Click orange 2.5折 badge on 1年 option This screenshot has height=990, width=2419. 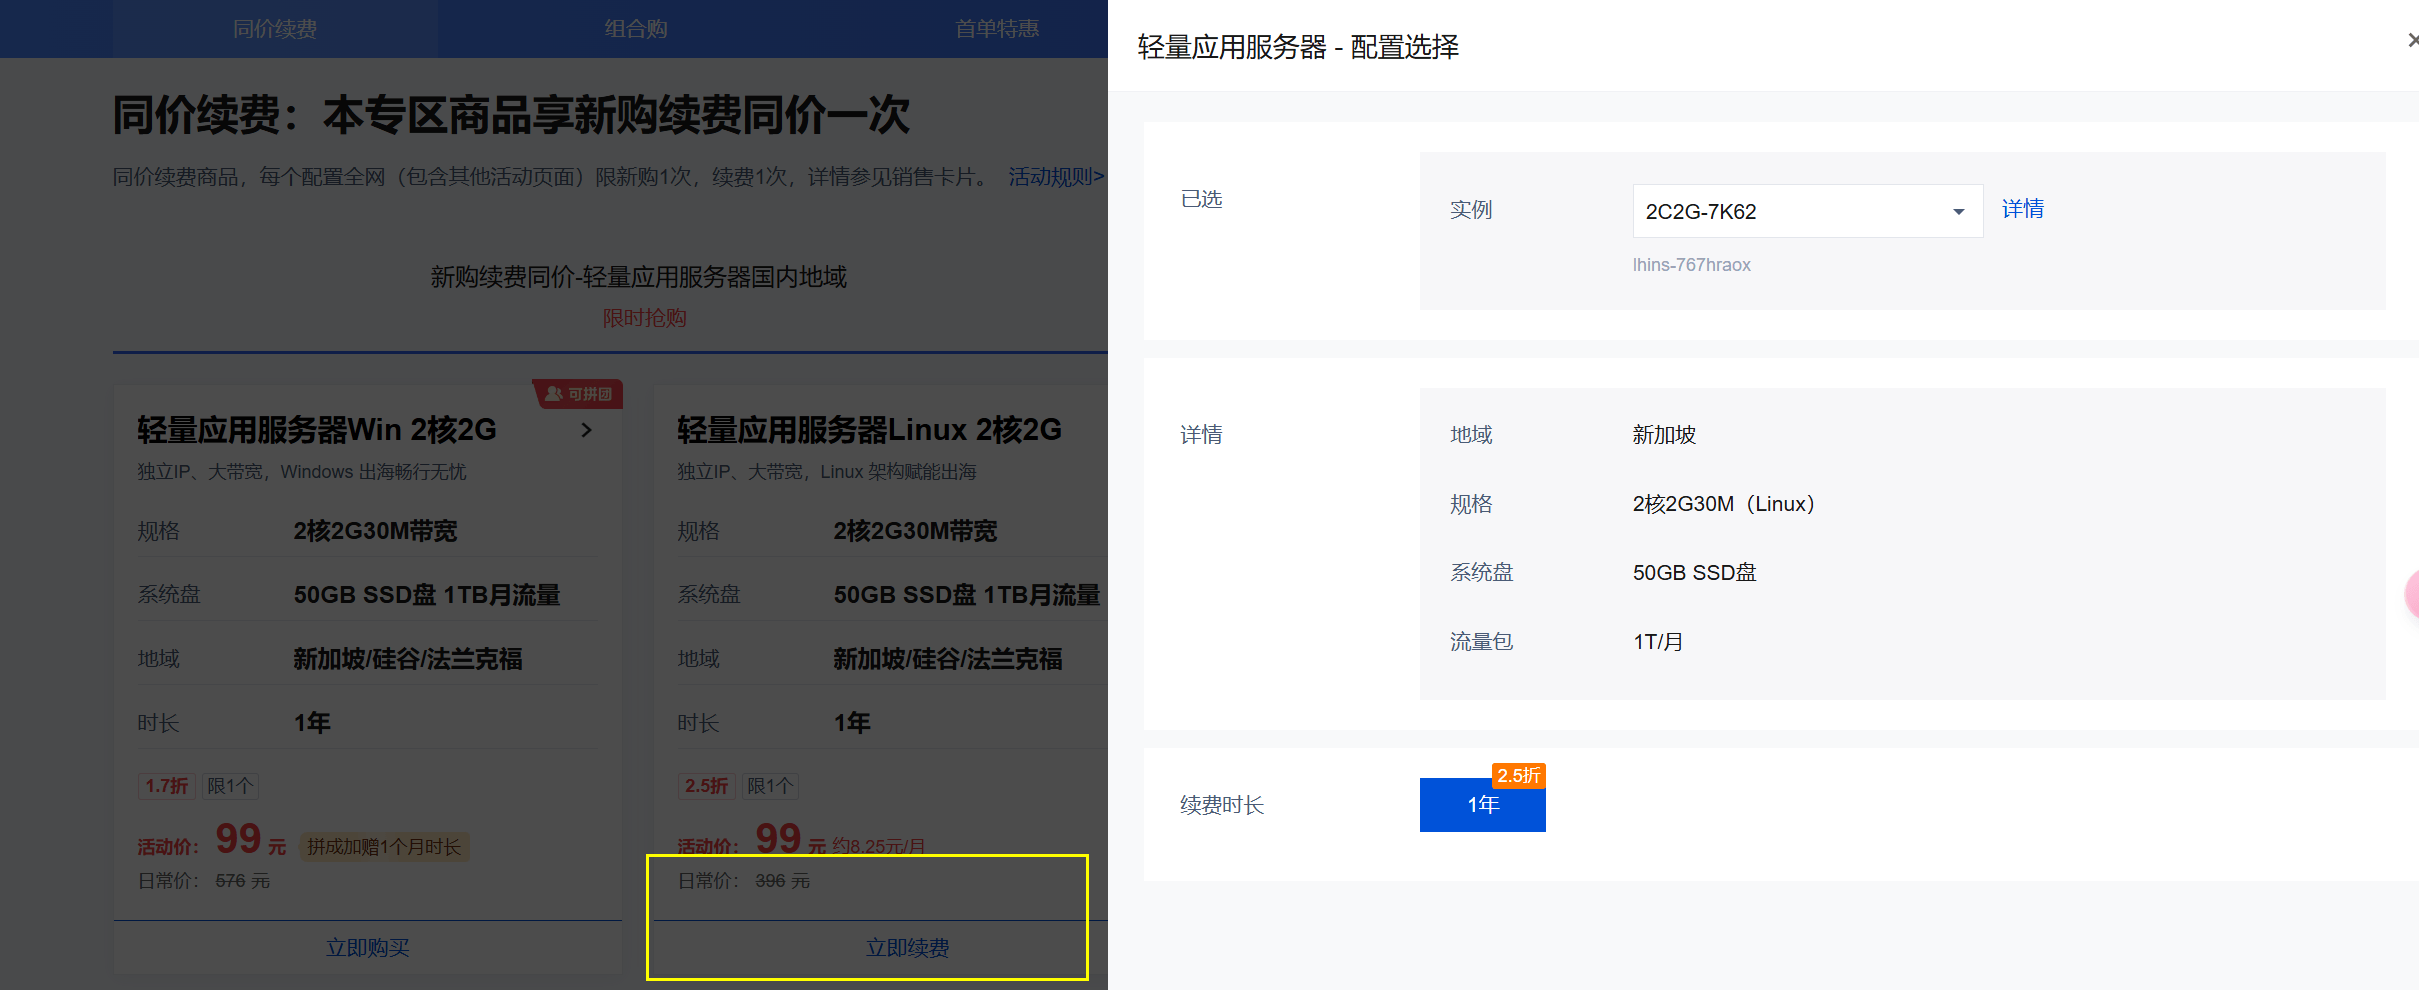(1518, 776)
